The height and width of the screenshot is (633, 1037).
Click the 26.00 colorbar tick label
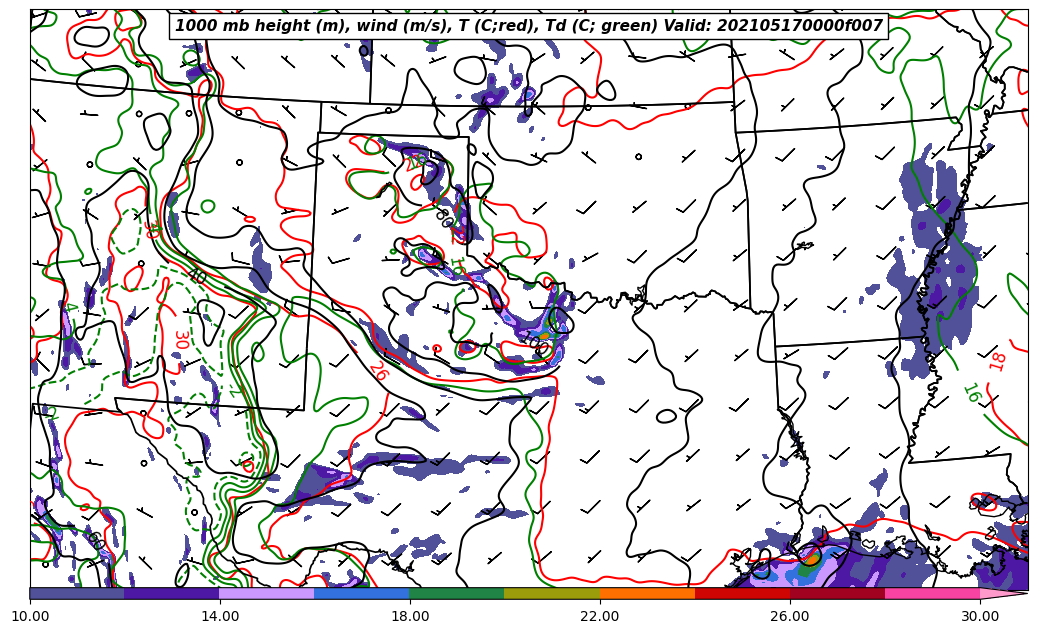coord(790,616)
